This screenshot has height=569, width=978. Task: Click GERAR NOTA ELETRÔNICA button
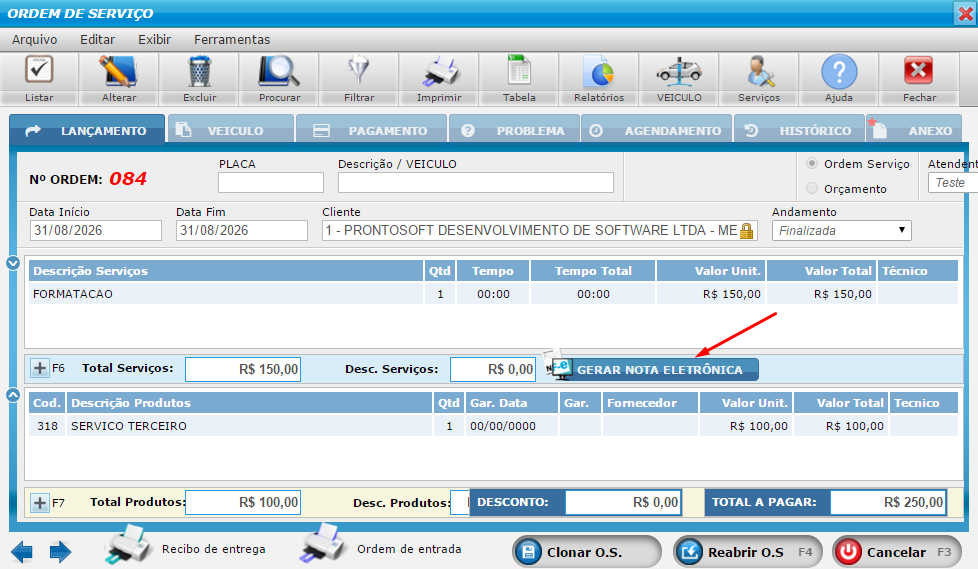(654, 369)
